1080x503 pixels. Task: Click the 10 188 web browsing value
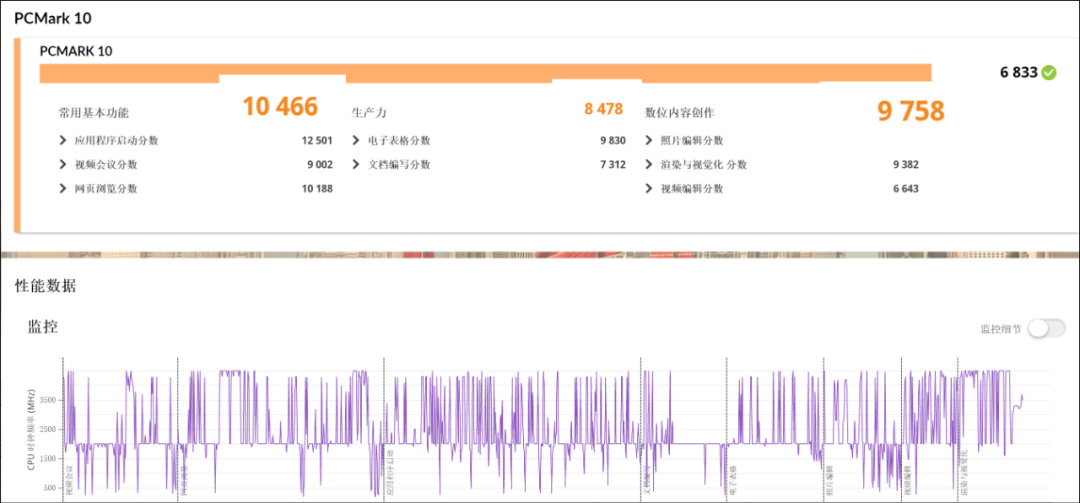point(317,189)
